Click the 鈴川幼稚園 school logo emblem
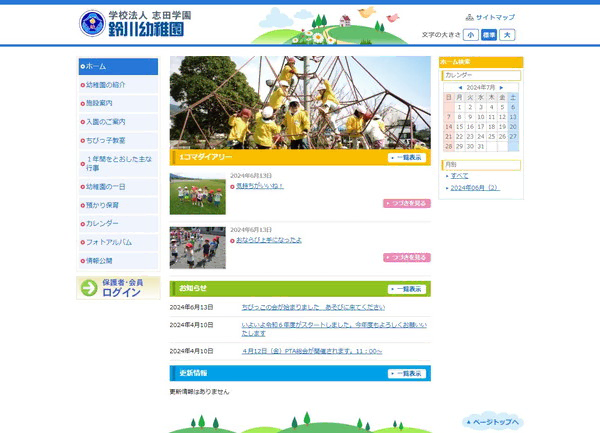 point(91,24)
